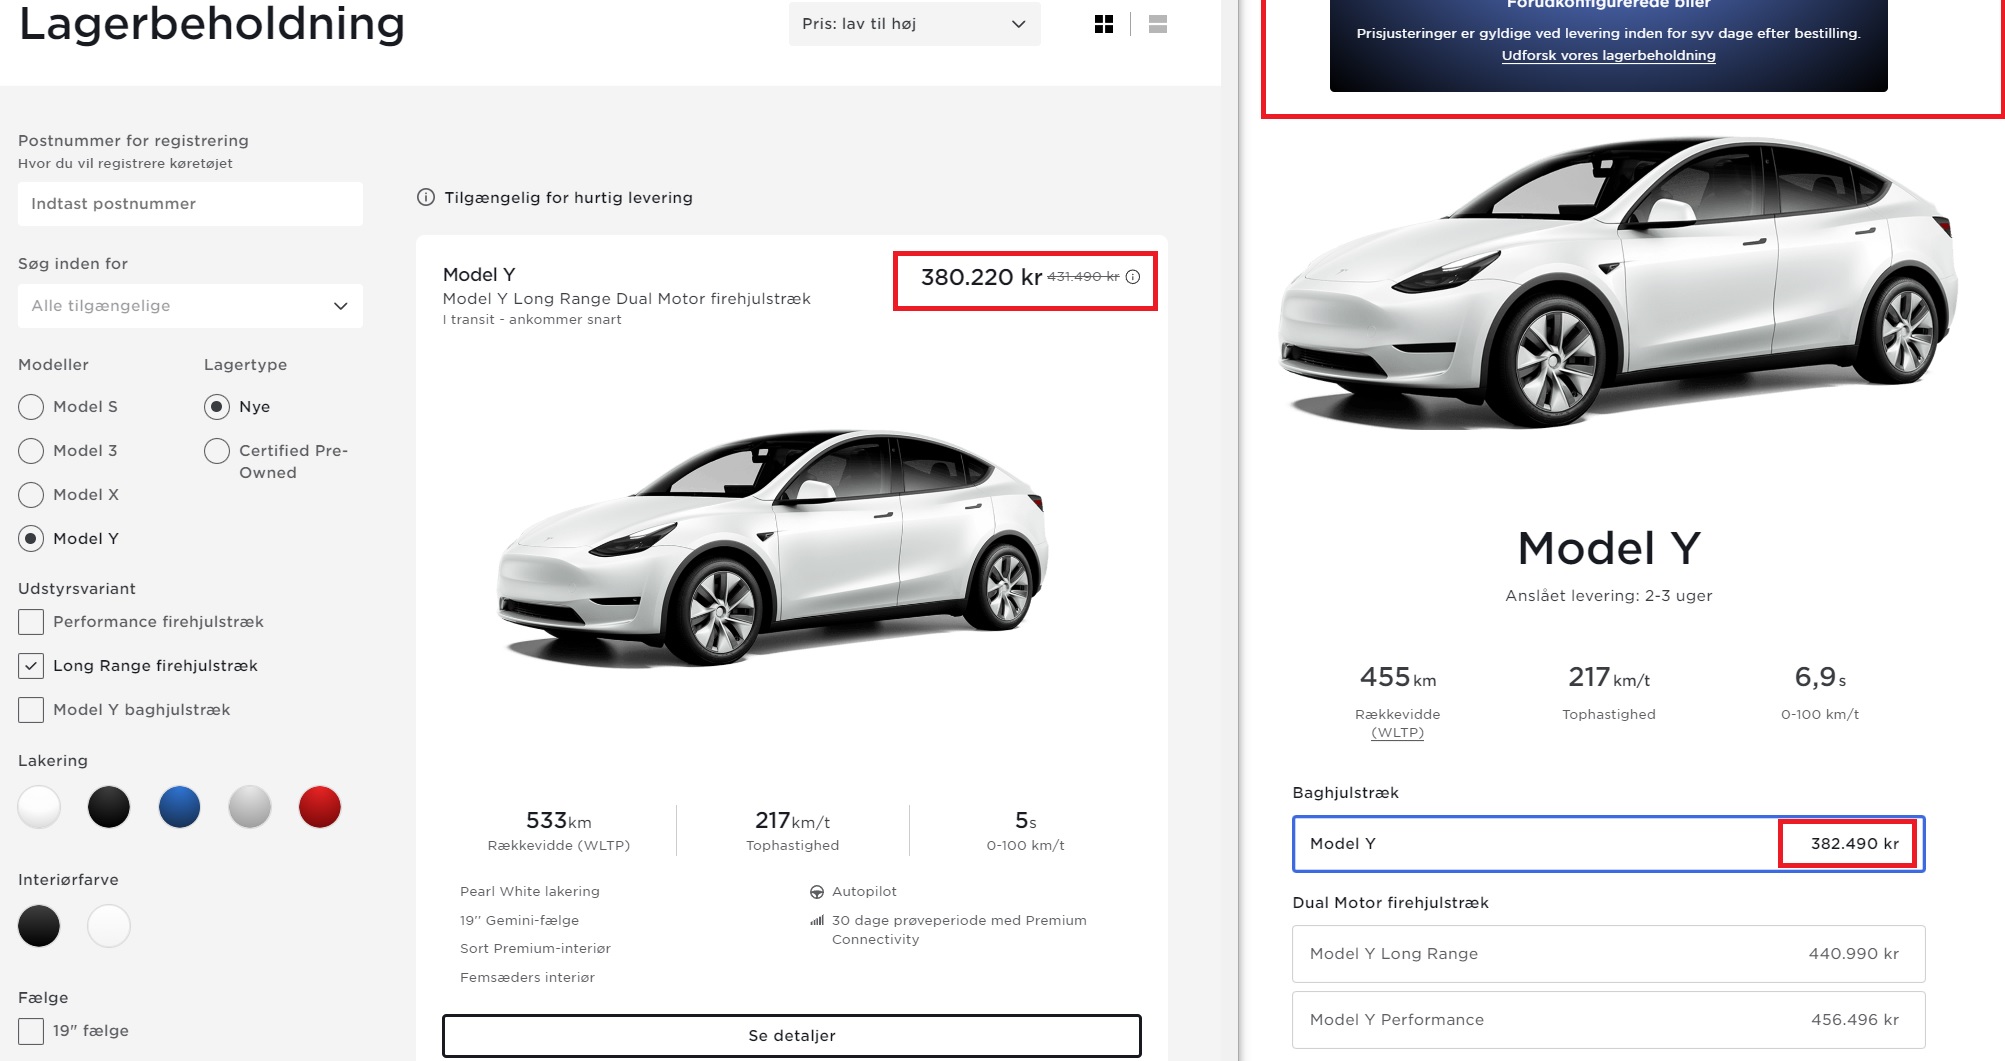Select the red paint color swatch
Viewport: 2005px width, 1061px height.
(x=320, y=807)
